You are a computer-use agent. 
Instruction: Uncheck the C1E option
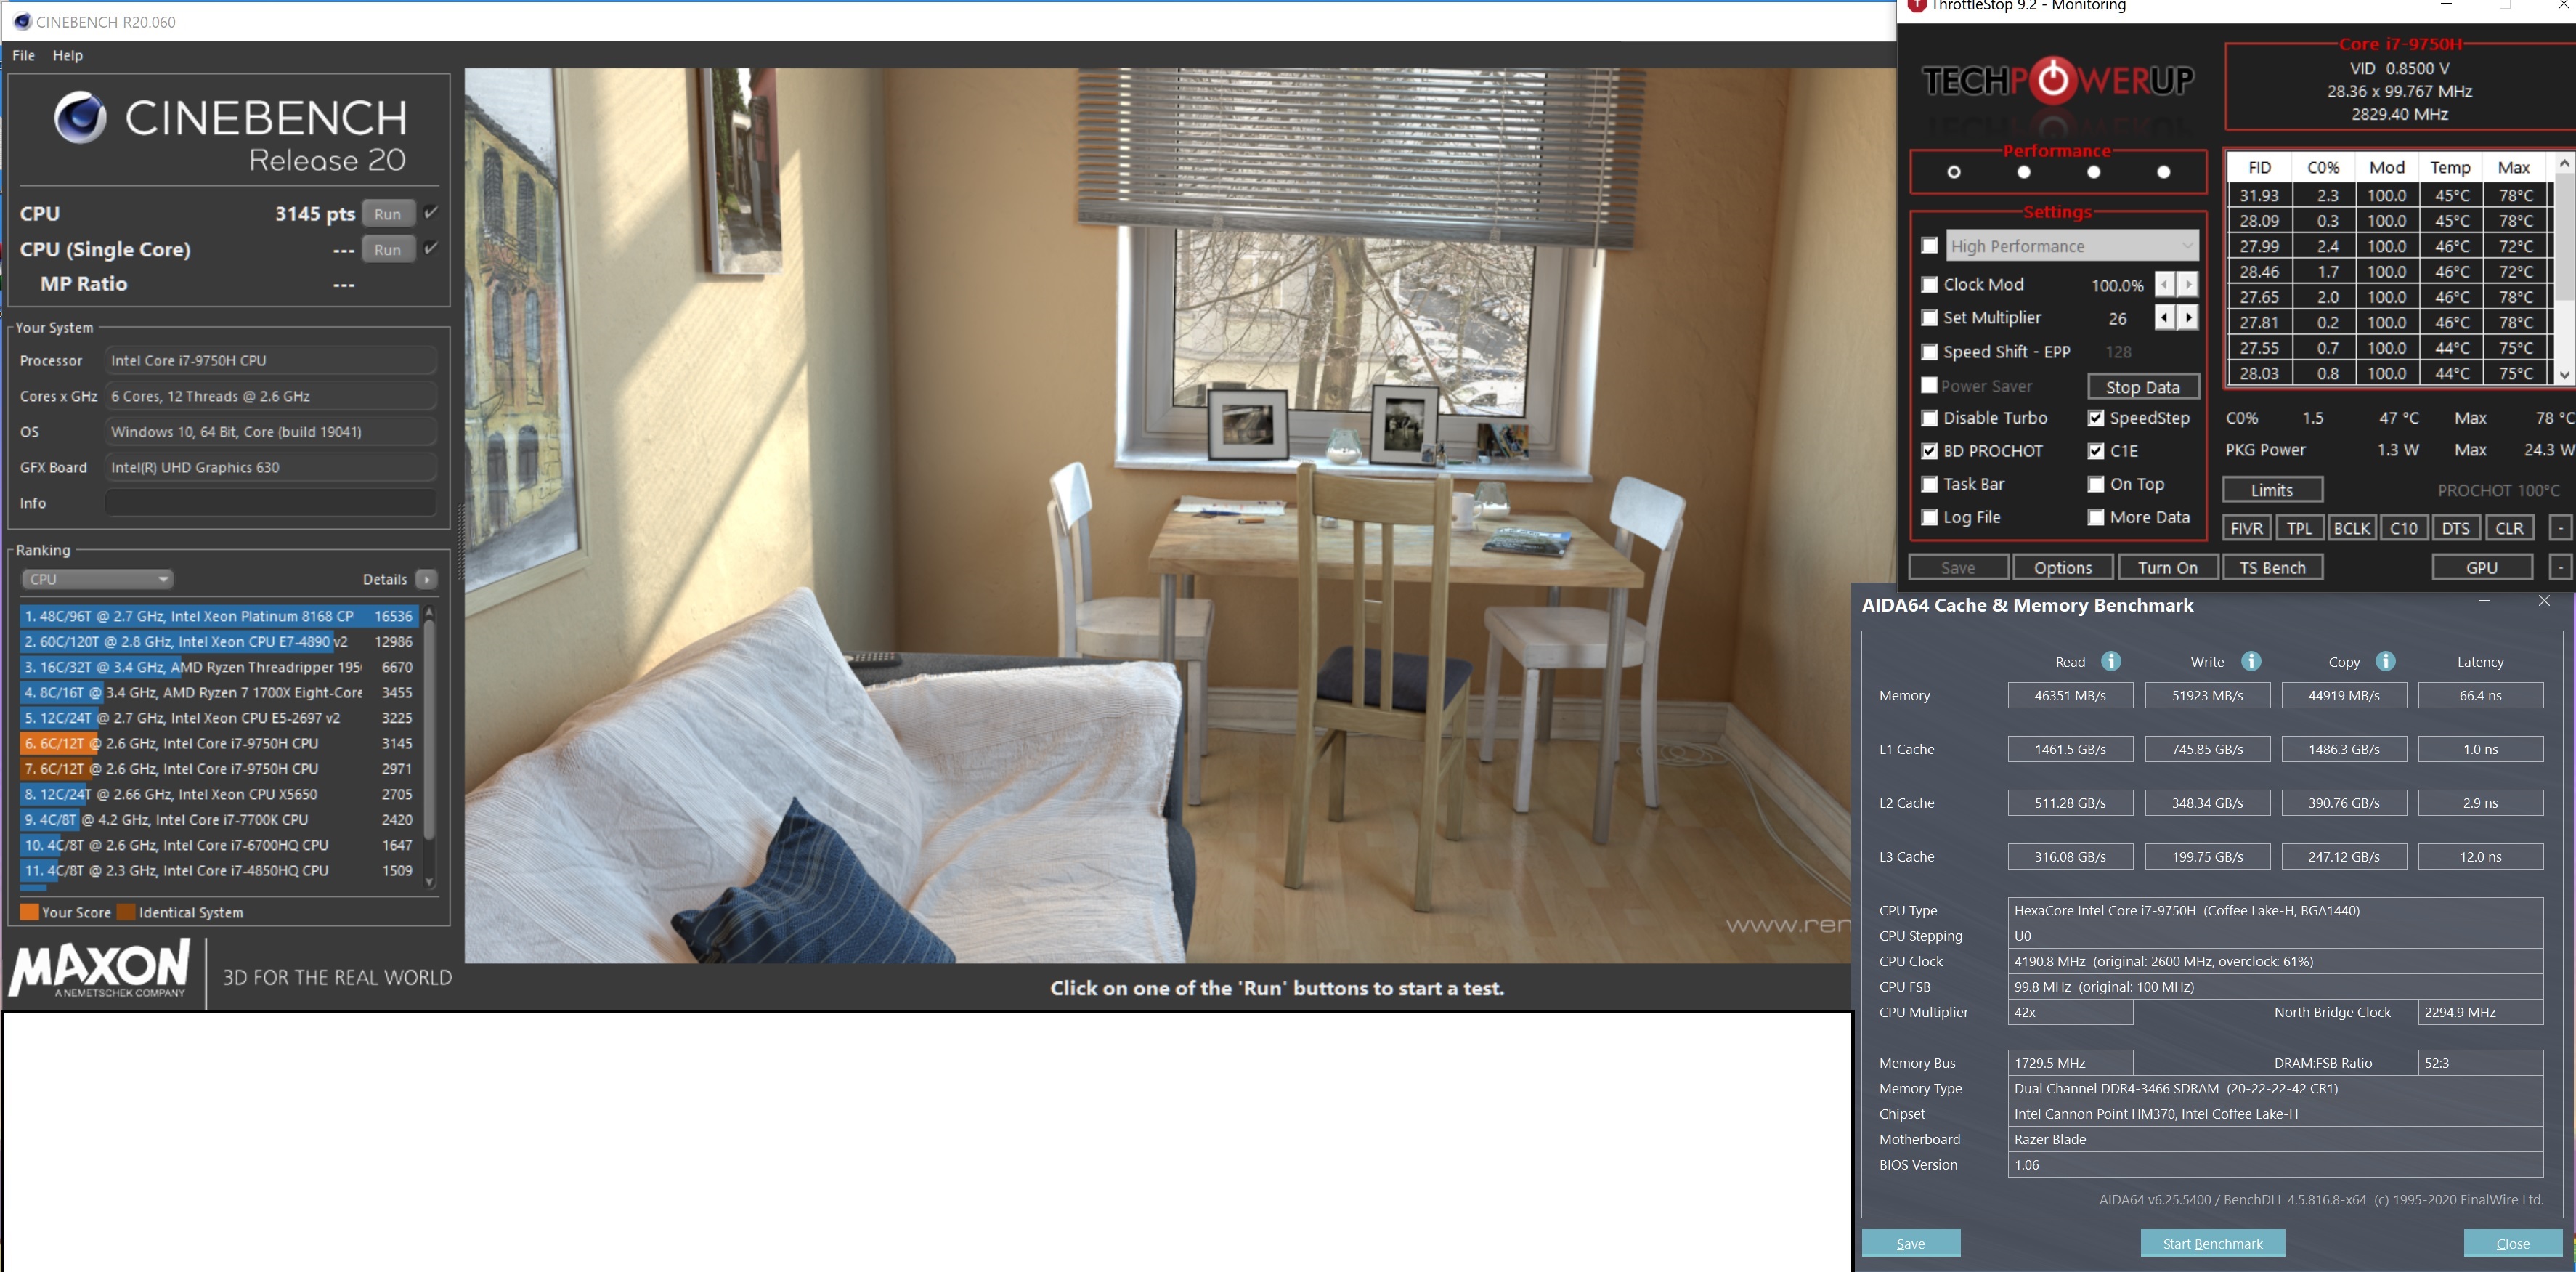tap(2096, 451)
